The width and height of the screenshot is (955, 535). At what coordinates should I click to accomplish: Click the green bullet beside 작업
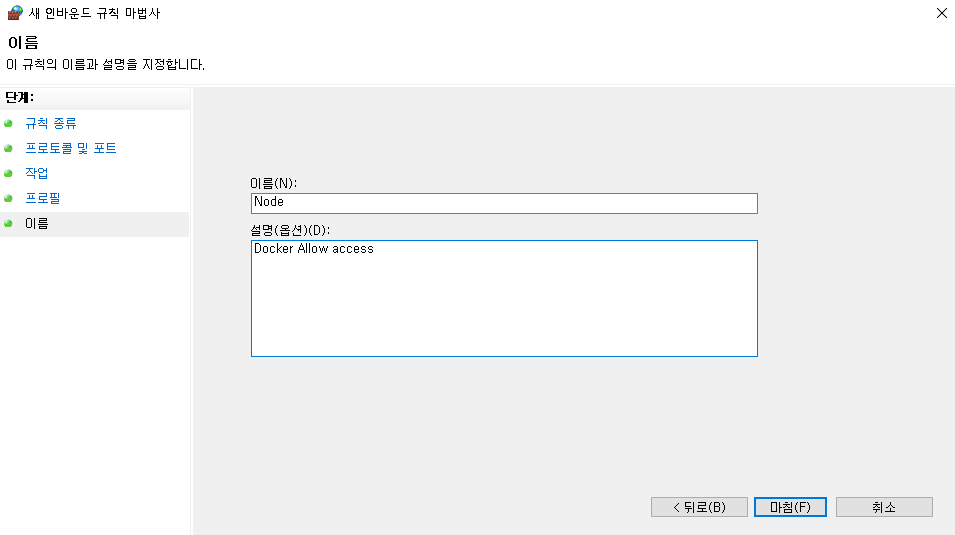coord(9,174)
